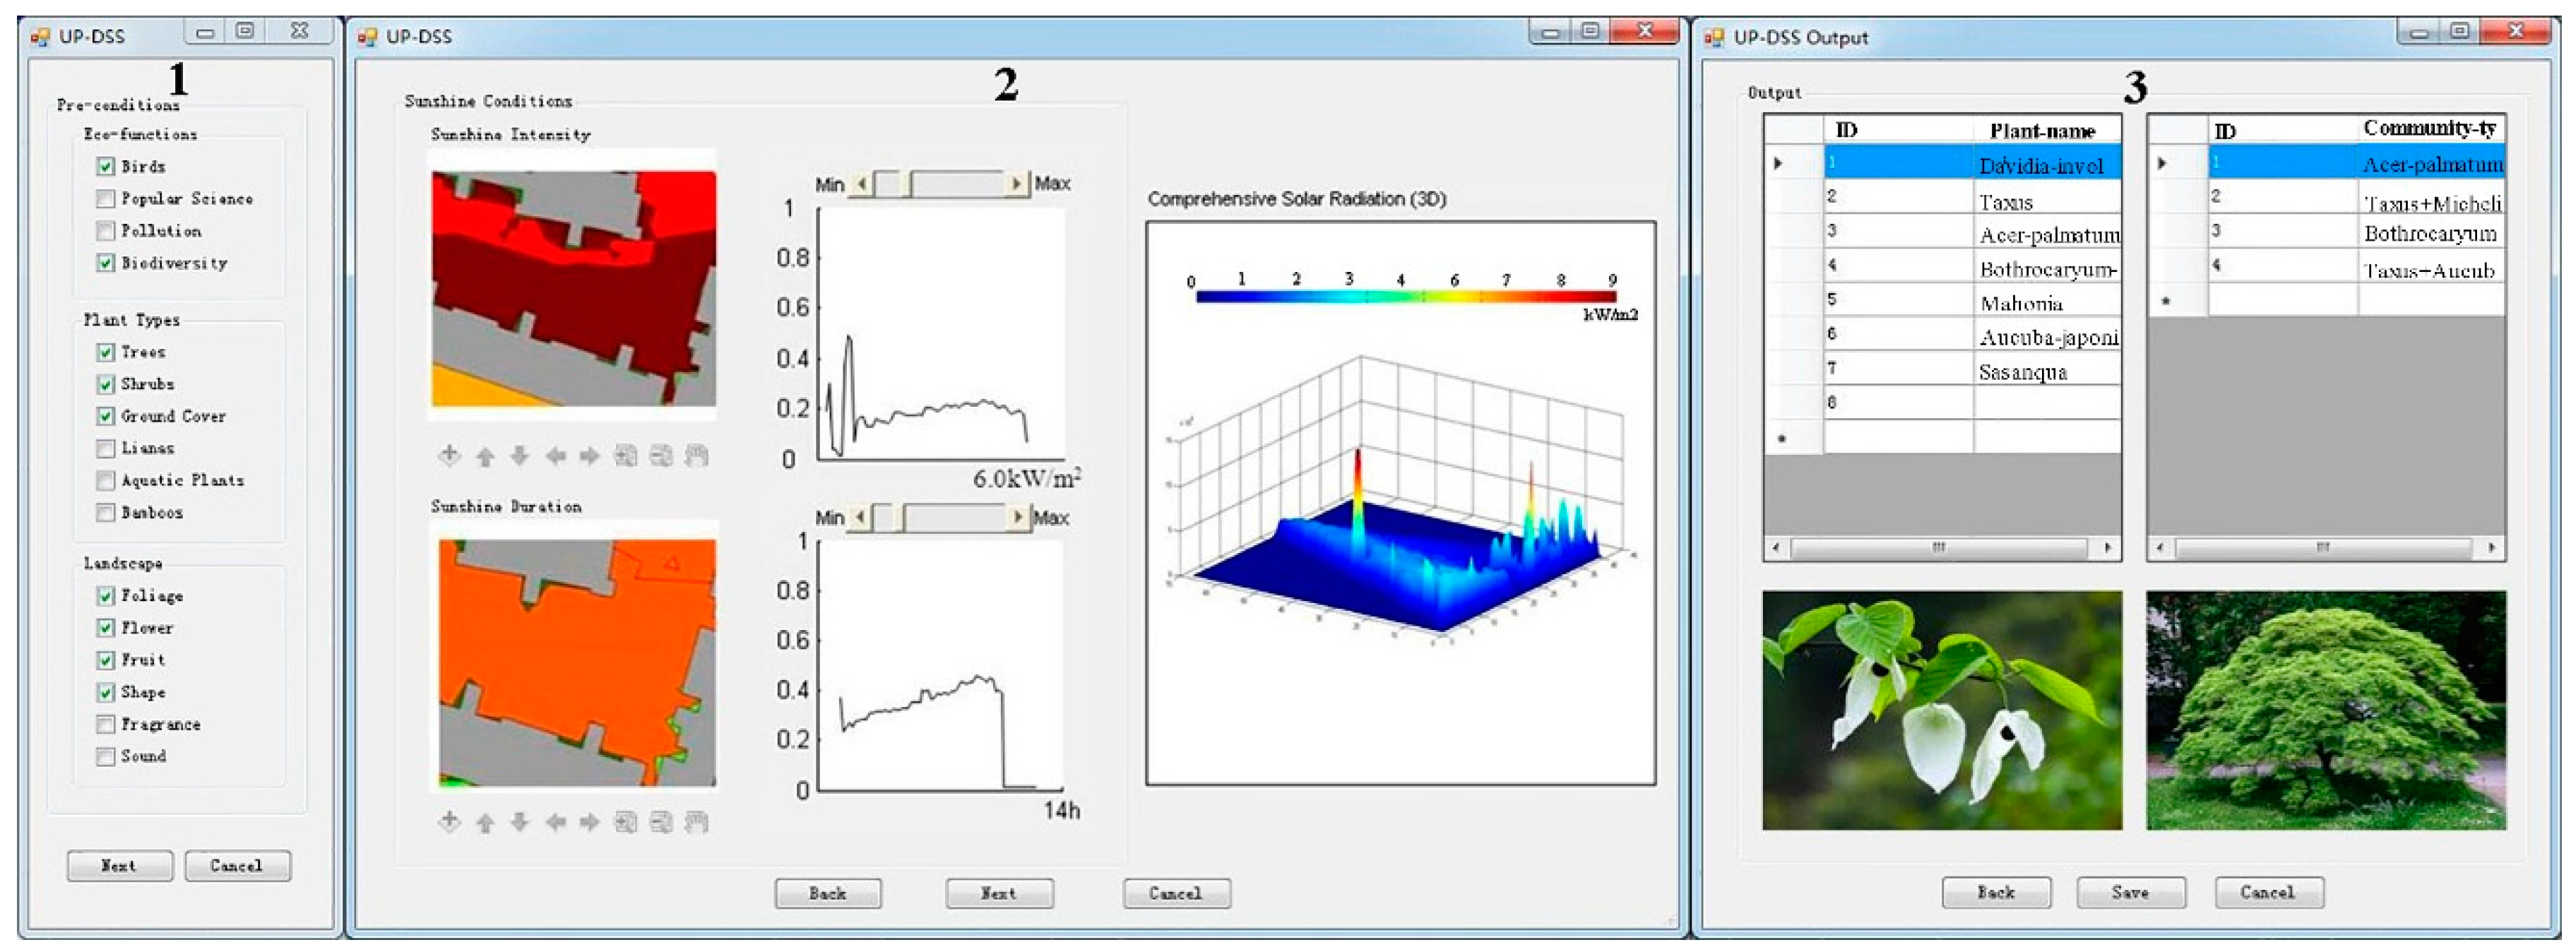Enable the Popular Science eco-function checkbox
The width and height of the screenshot is (2576, 952).
[106, 199]
